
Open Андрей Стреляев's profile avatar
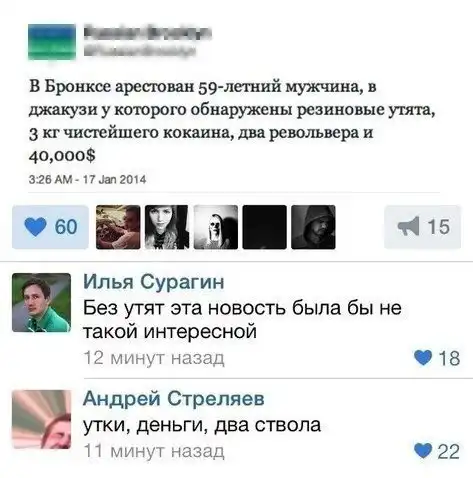point(42,419)
